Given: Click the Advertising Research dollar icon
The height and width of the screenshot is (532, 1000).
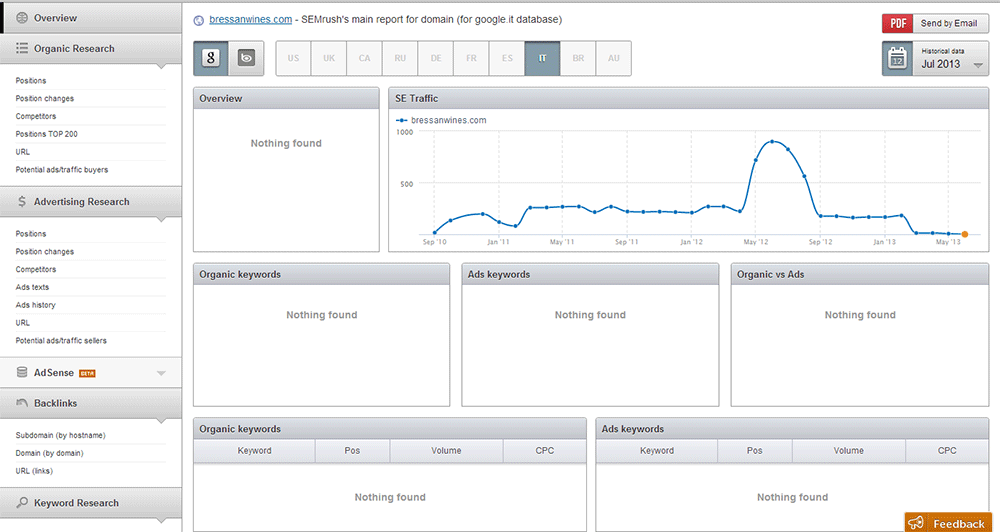Looking at the screenshot, I should click(22, 202).
